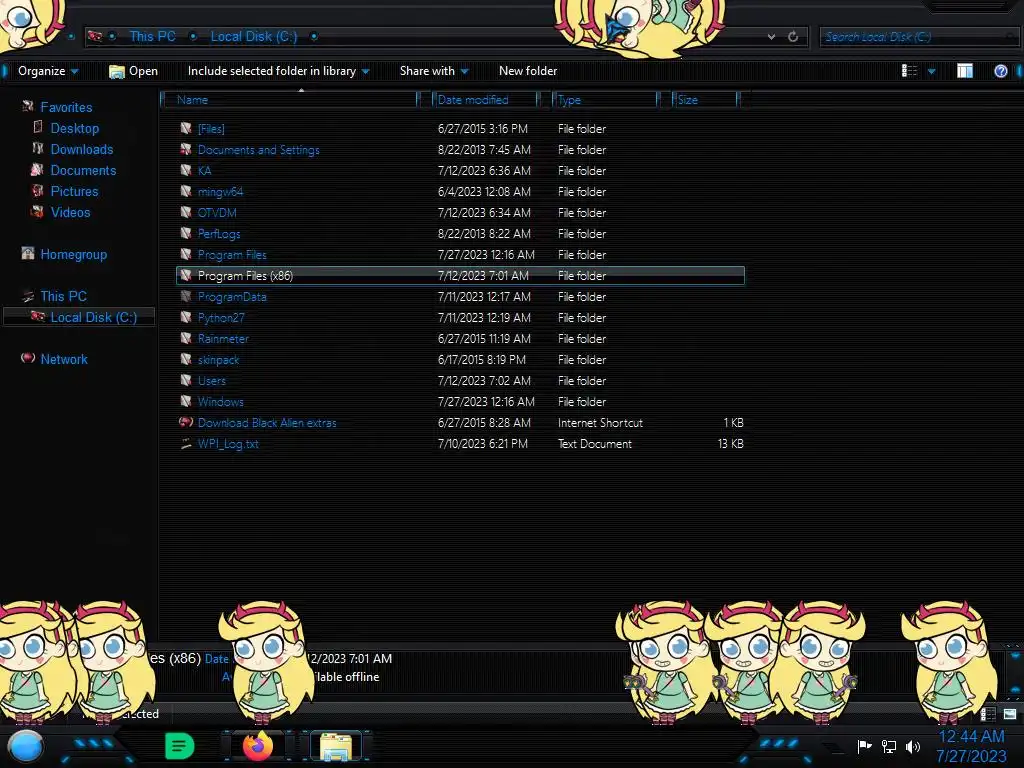
Task: Click the Program Files (x86) folder icon
Action: [x=186, y=275]
